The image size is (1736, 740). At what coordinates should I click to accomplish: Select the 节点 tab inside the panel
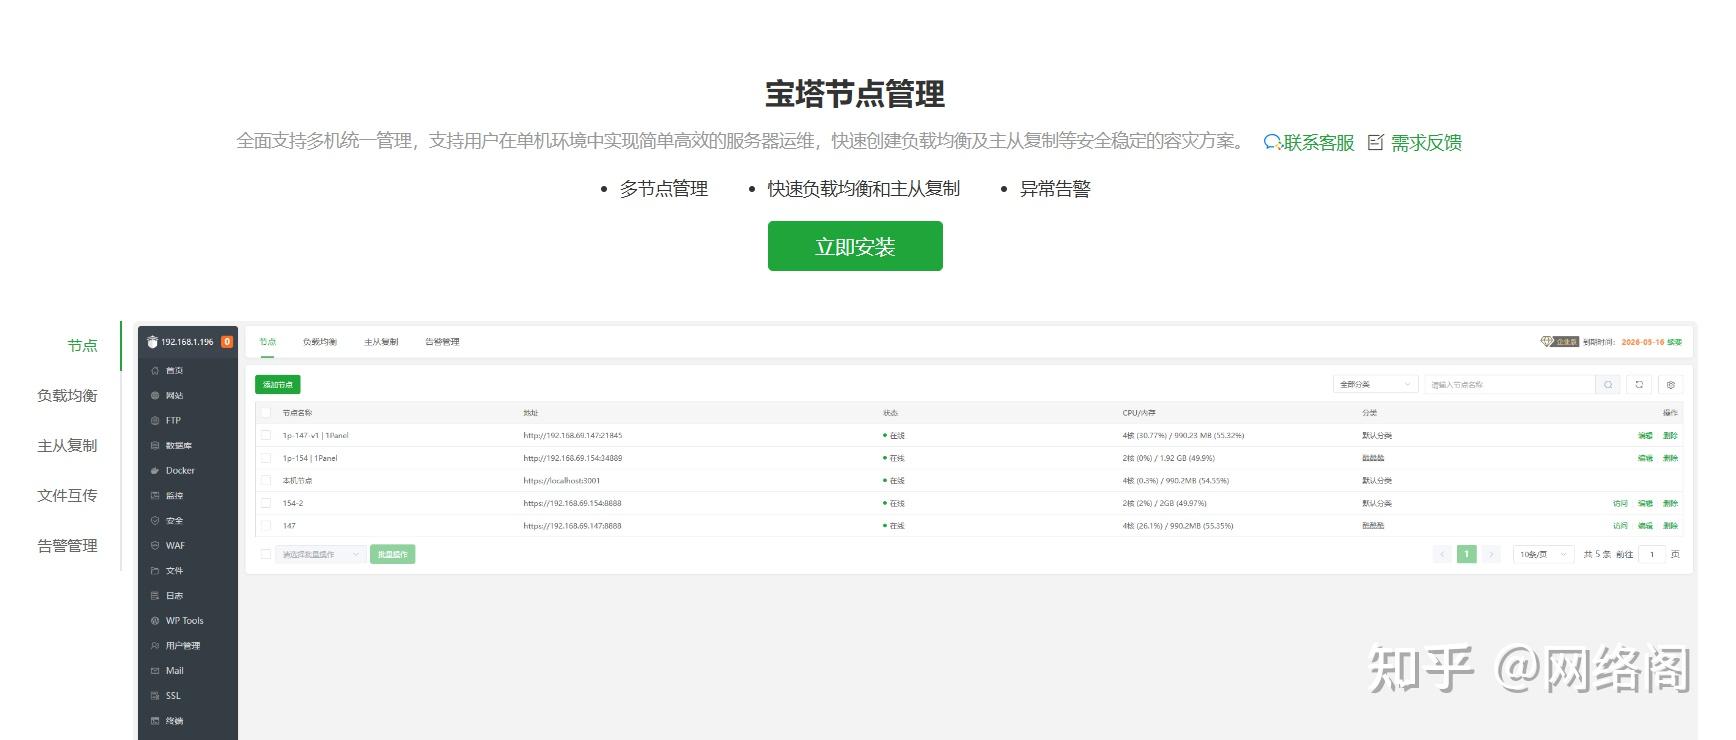pos(267,342)
